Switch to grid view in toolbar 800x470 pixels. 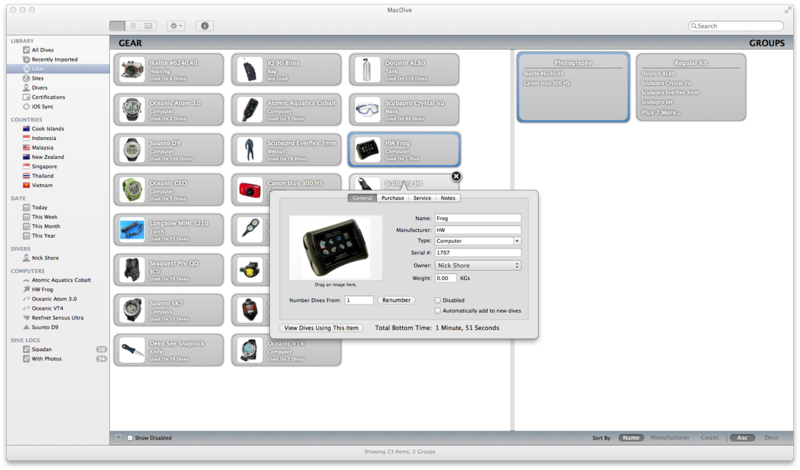point(117,26)
